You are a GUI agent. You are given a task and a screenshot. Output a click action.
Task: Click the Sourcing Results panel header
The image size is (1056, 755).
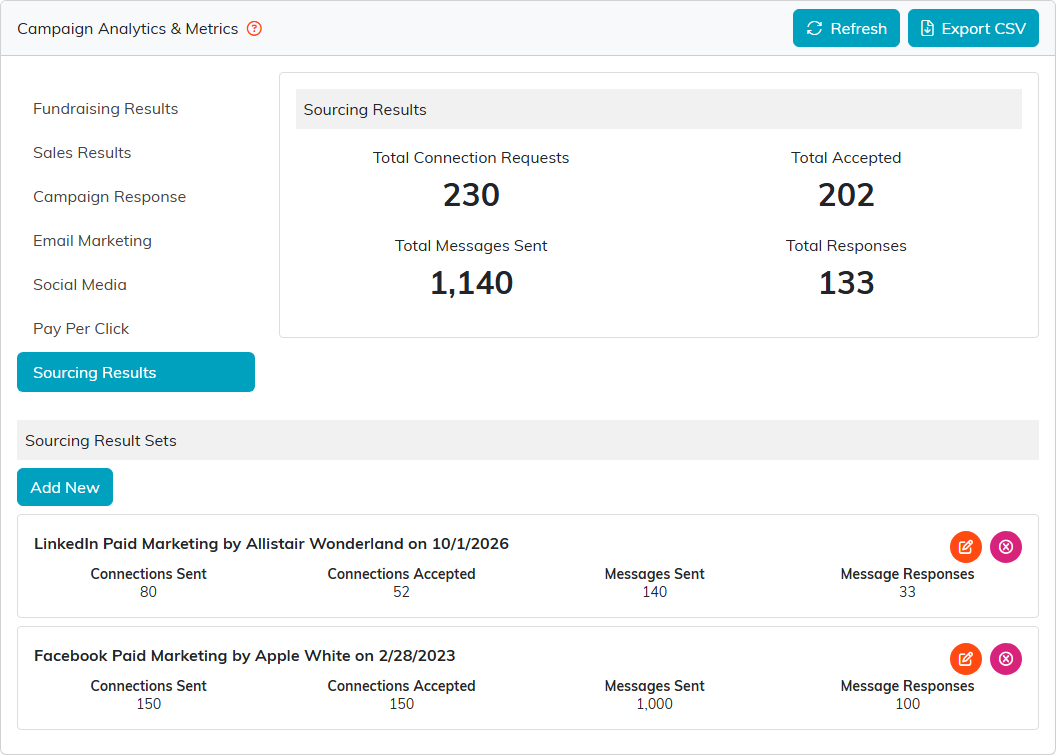pyautogui.click(x=659, y=109)
